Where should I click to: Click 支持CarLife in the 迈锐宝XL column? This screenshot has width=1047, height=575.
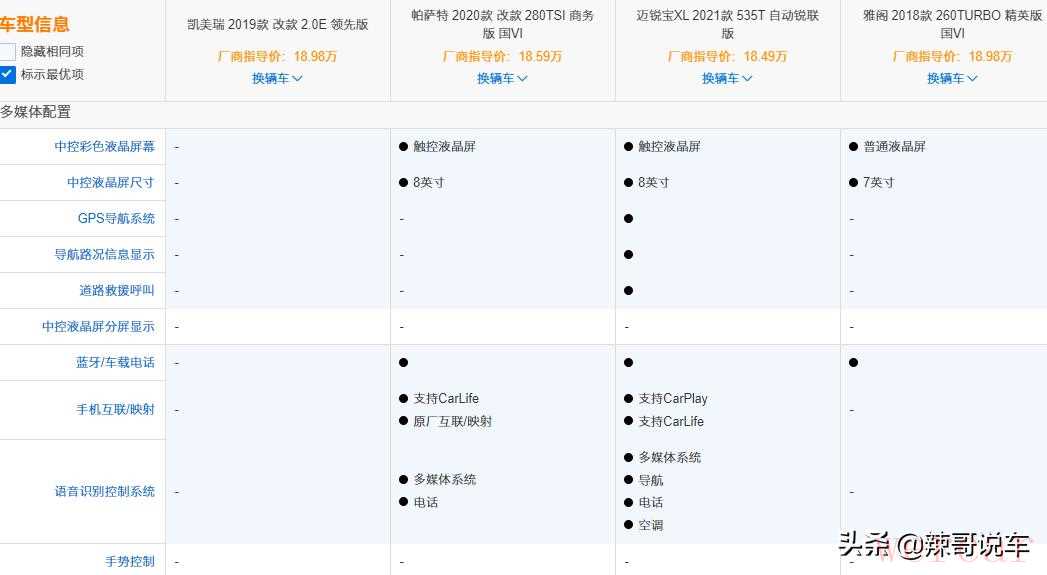(671, 421)
